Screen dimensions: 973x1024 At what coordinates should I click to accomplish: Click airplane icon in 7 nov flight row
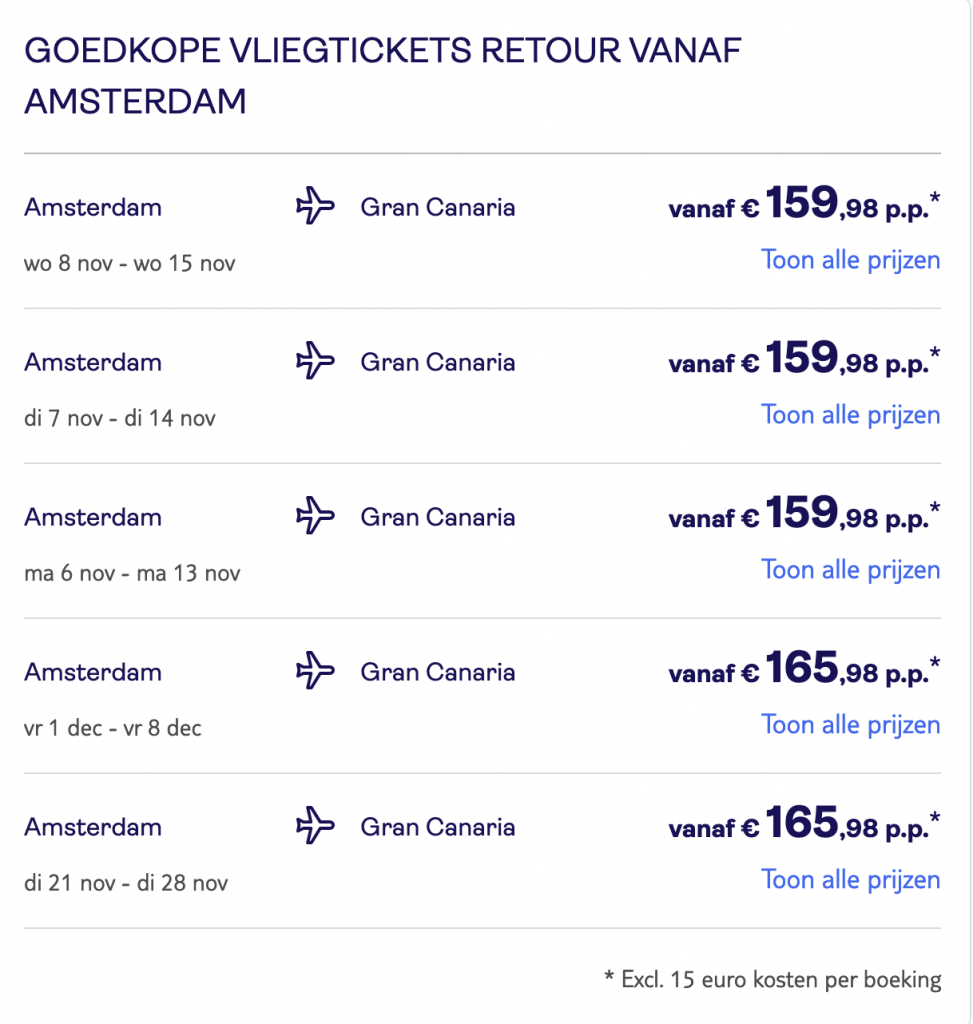pos(315,362)
